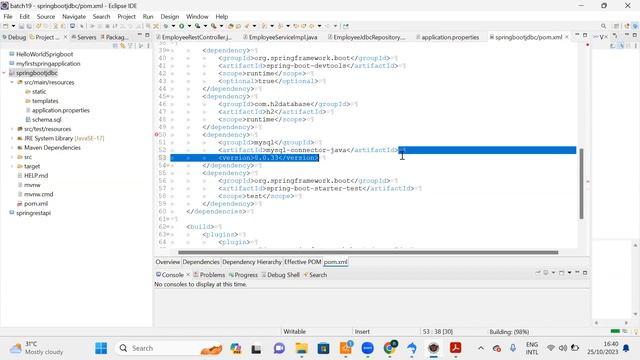
Task: Switch to the Servers view tab
Action: (x=84, y=37)
